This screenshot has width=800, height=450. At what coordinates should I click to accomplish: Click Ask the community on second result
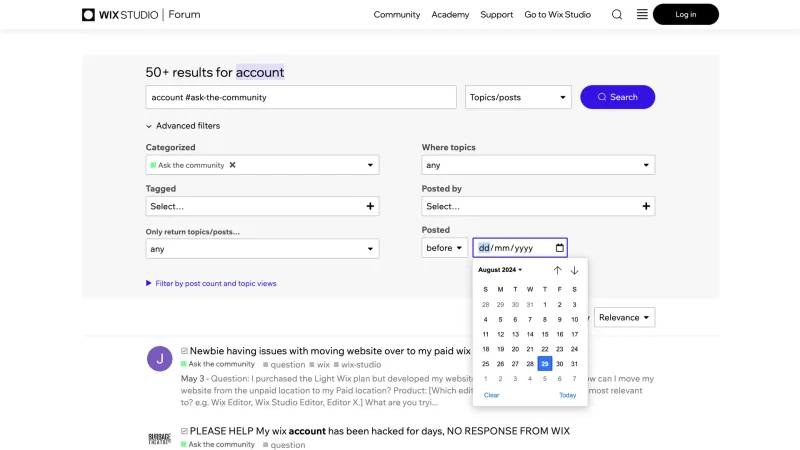pos(218,444)
